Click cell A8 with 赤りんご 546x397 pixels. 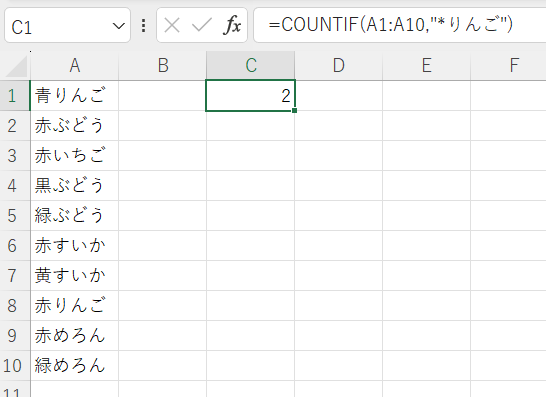(x=75, y=306)
